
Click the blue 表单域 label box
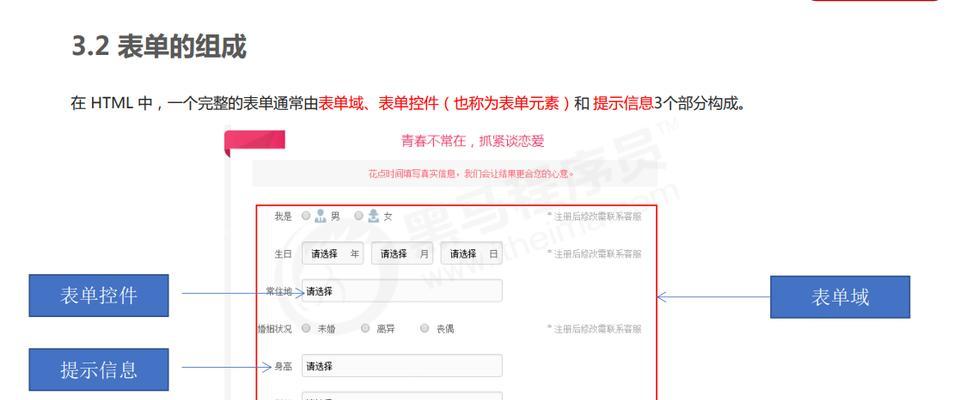pos(840,297)
